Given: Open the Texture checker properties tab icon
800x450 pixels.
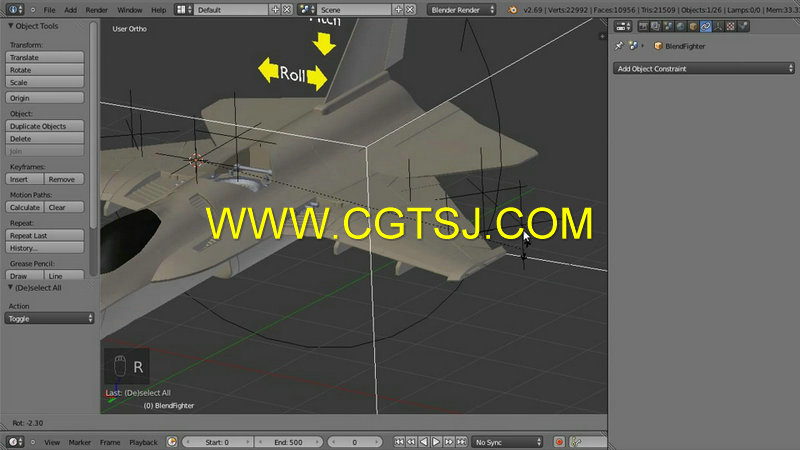Looking at the screenshot, I should [731, 26].
